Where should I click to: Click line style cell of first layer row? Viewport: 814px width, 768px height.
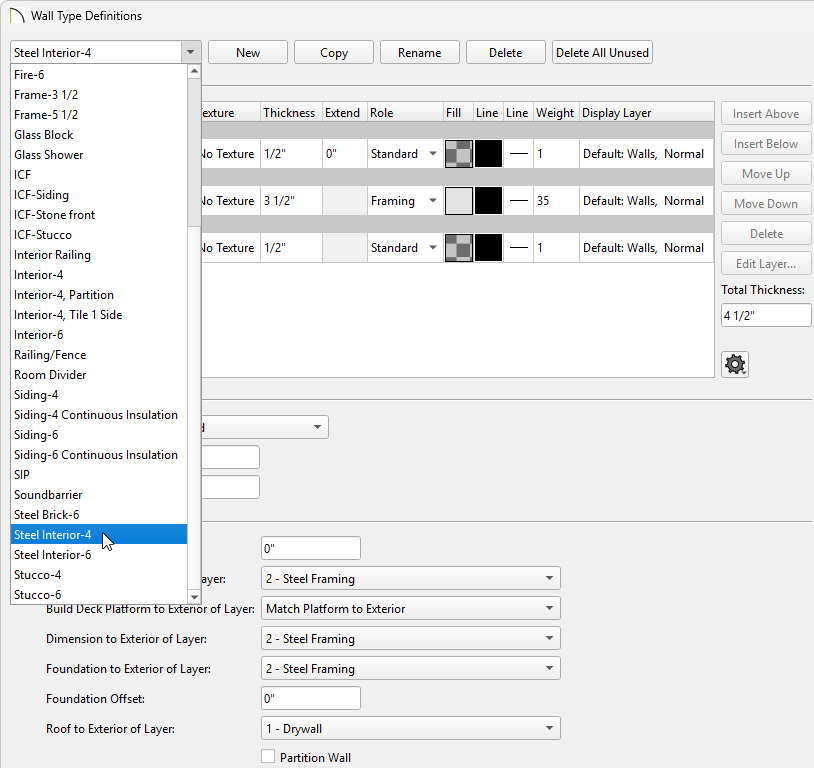518,154
